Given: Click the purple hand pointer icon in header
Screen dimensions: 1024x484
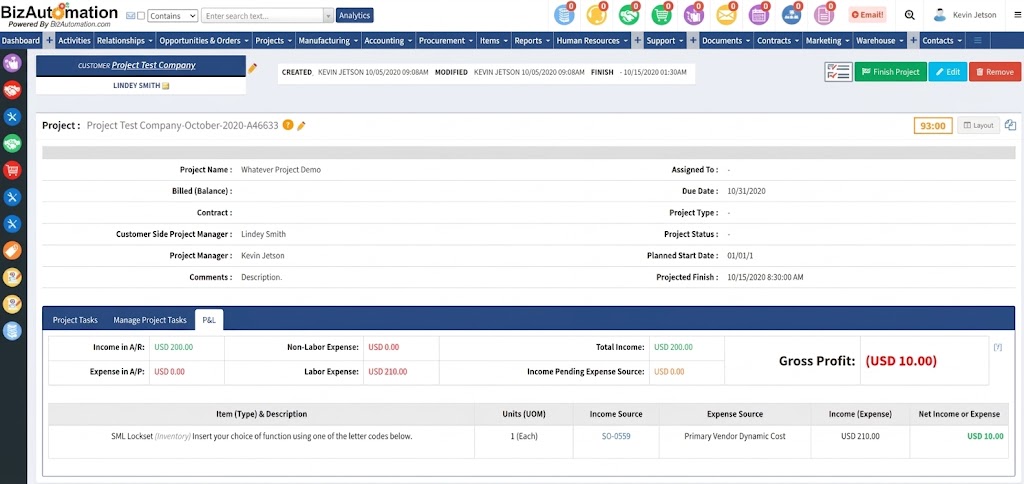Looking at the screenshot, I should point(694,14).
